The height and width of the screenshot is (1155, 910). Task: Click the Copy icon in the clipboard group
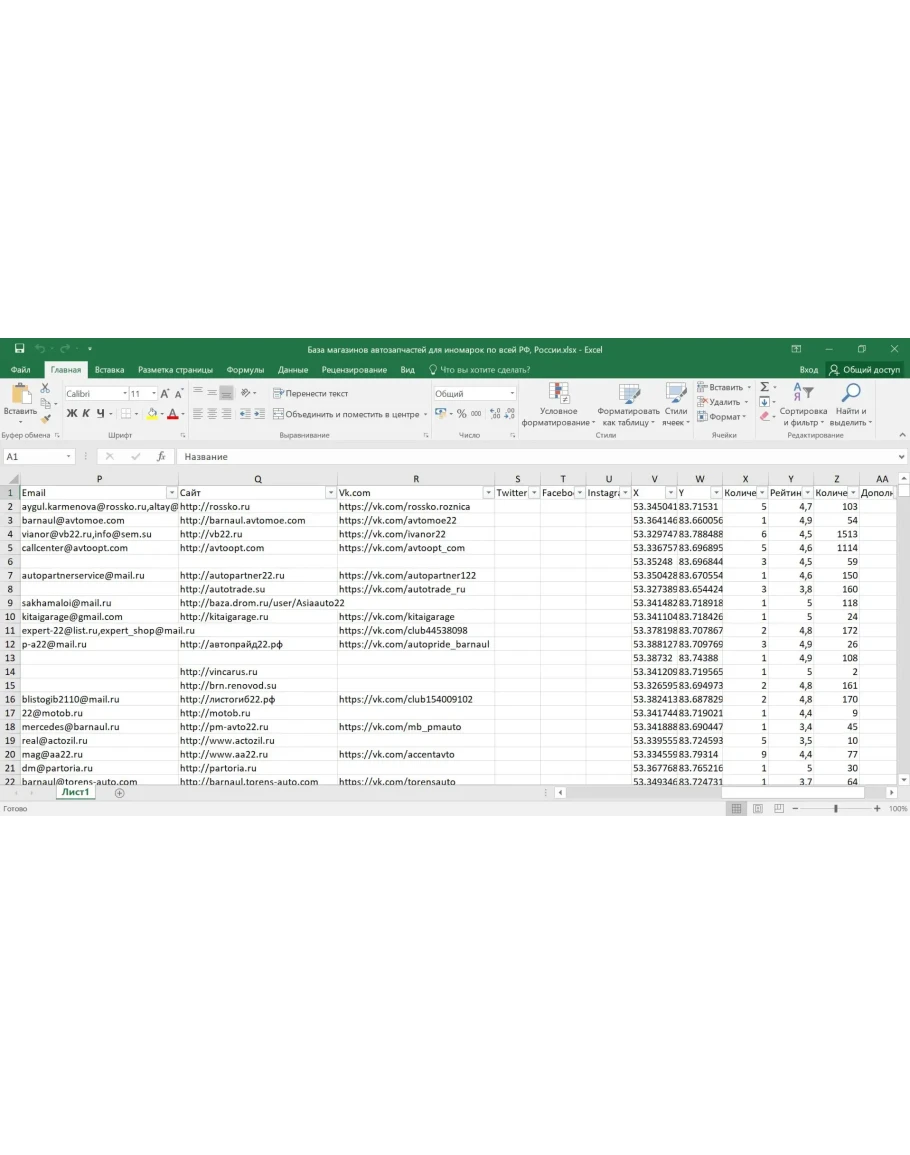[46, 403]
